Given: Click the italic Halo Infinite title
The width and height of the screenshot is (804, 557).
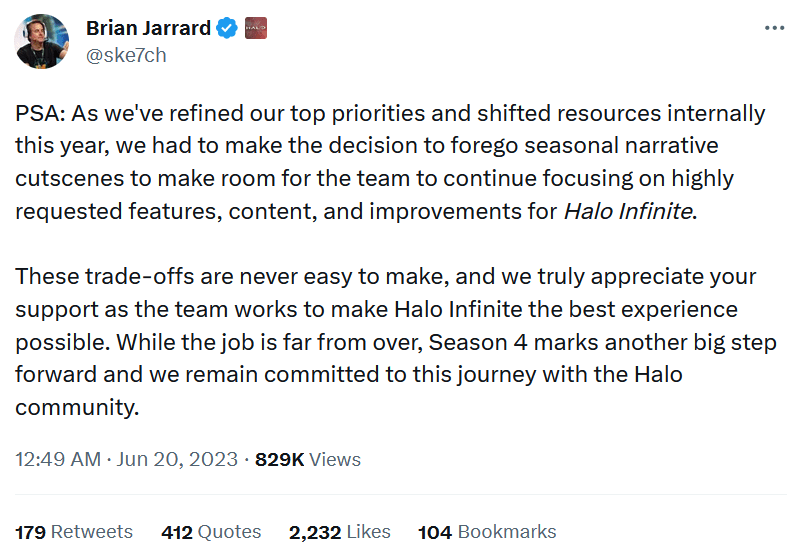Looking at the screenshot, I should [x=627, y=211].
